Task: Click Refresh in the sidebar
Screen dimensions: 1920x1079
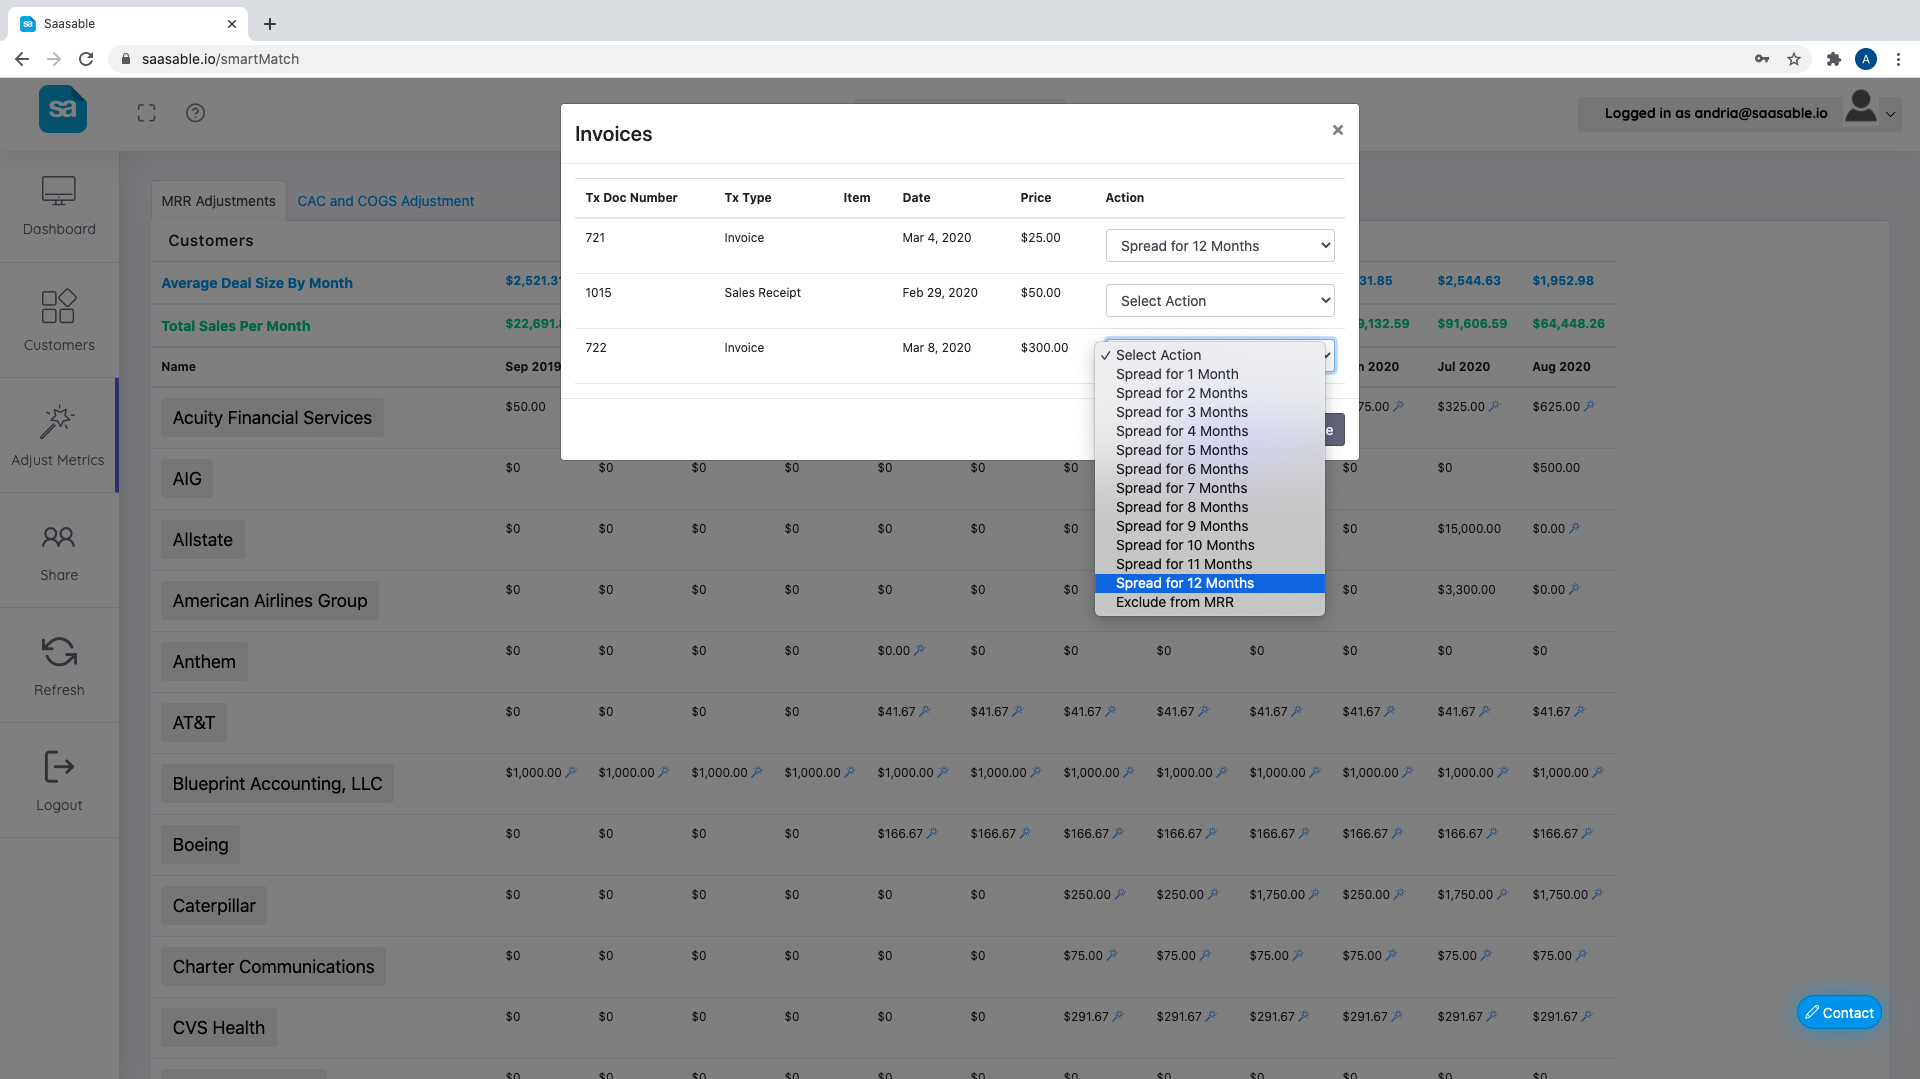Action: click(x=59, y=667)
